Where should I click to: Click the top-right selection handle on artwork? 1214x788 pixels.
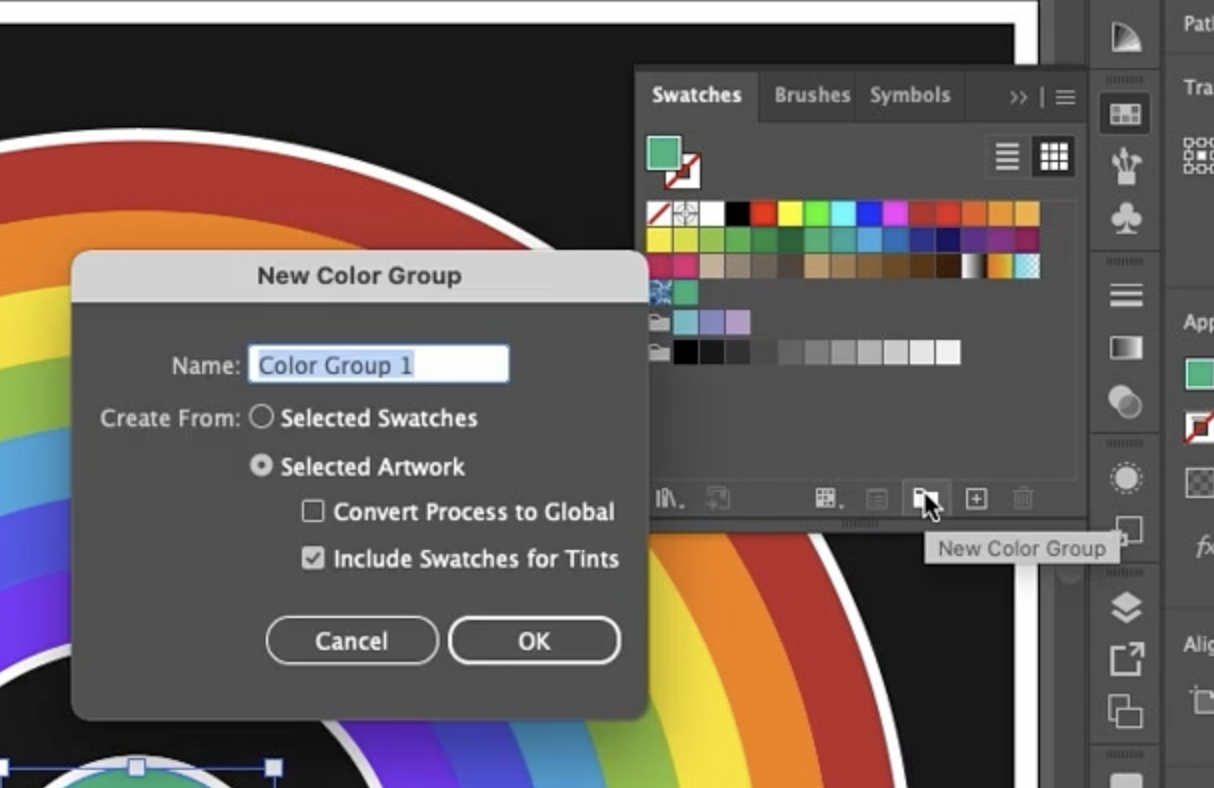(x=273, y=768)
